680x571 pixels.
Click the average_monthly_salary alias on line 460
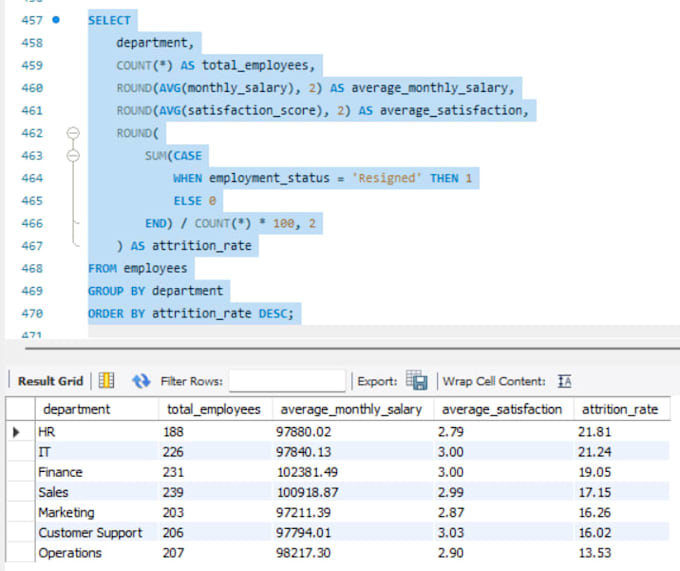tap(429, 88)
